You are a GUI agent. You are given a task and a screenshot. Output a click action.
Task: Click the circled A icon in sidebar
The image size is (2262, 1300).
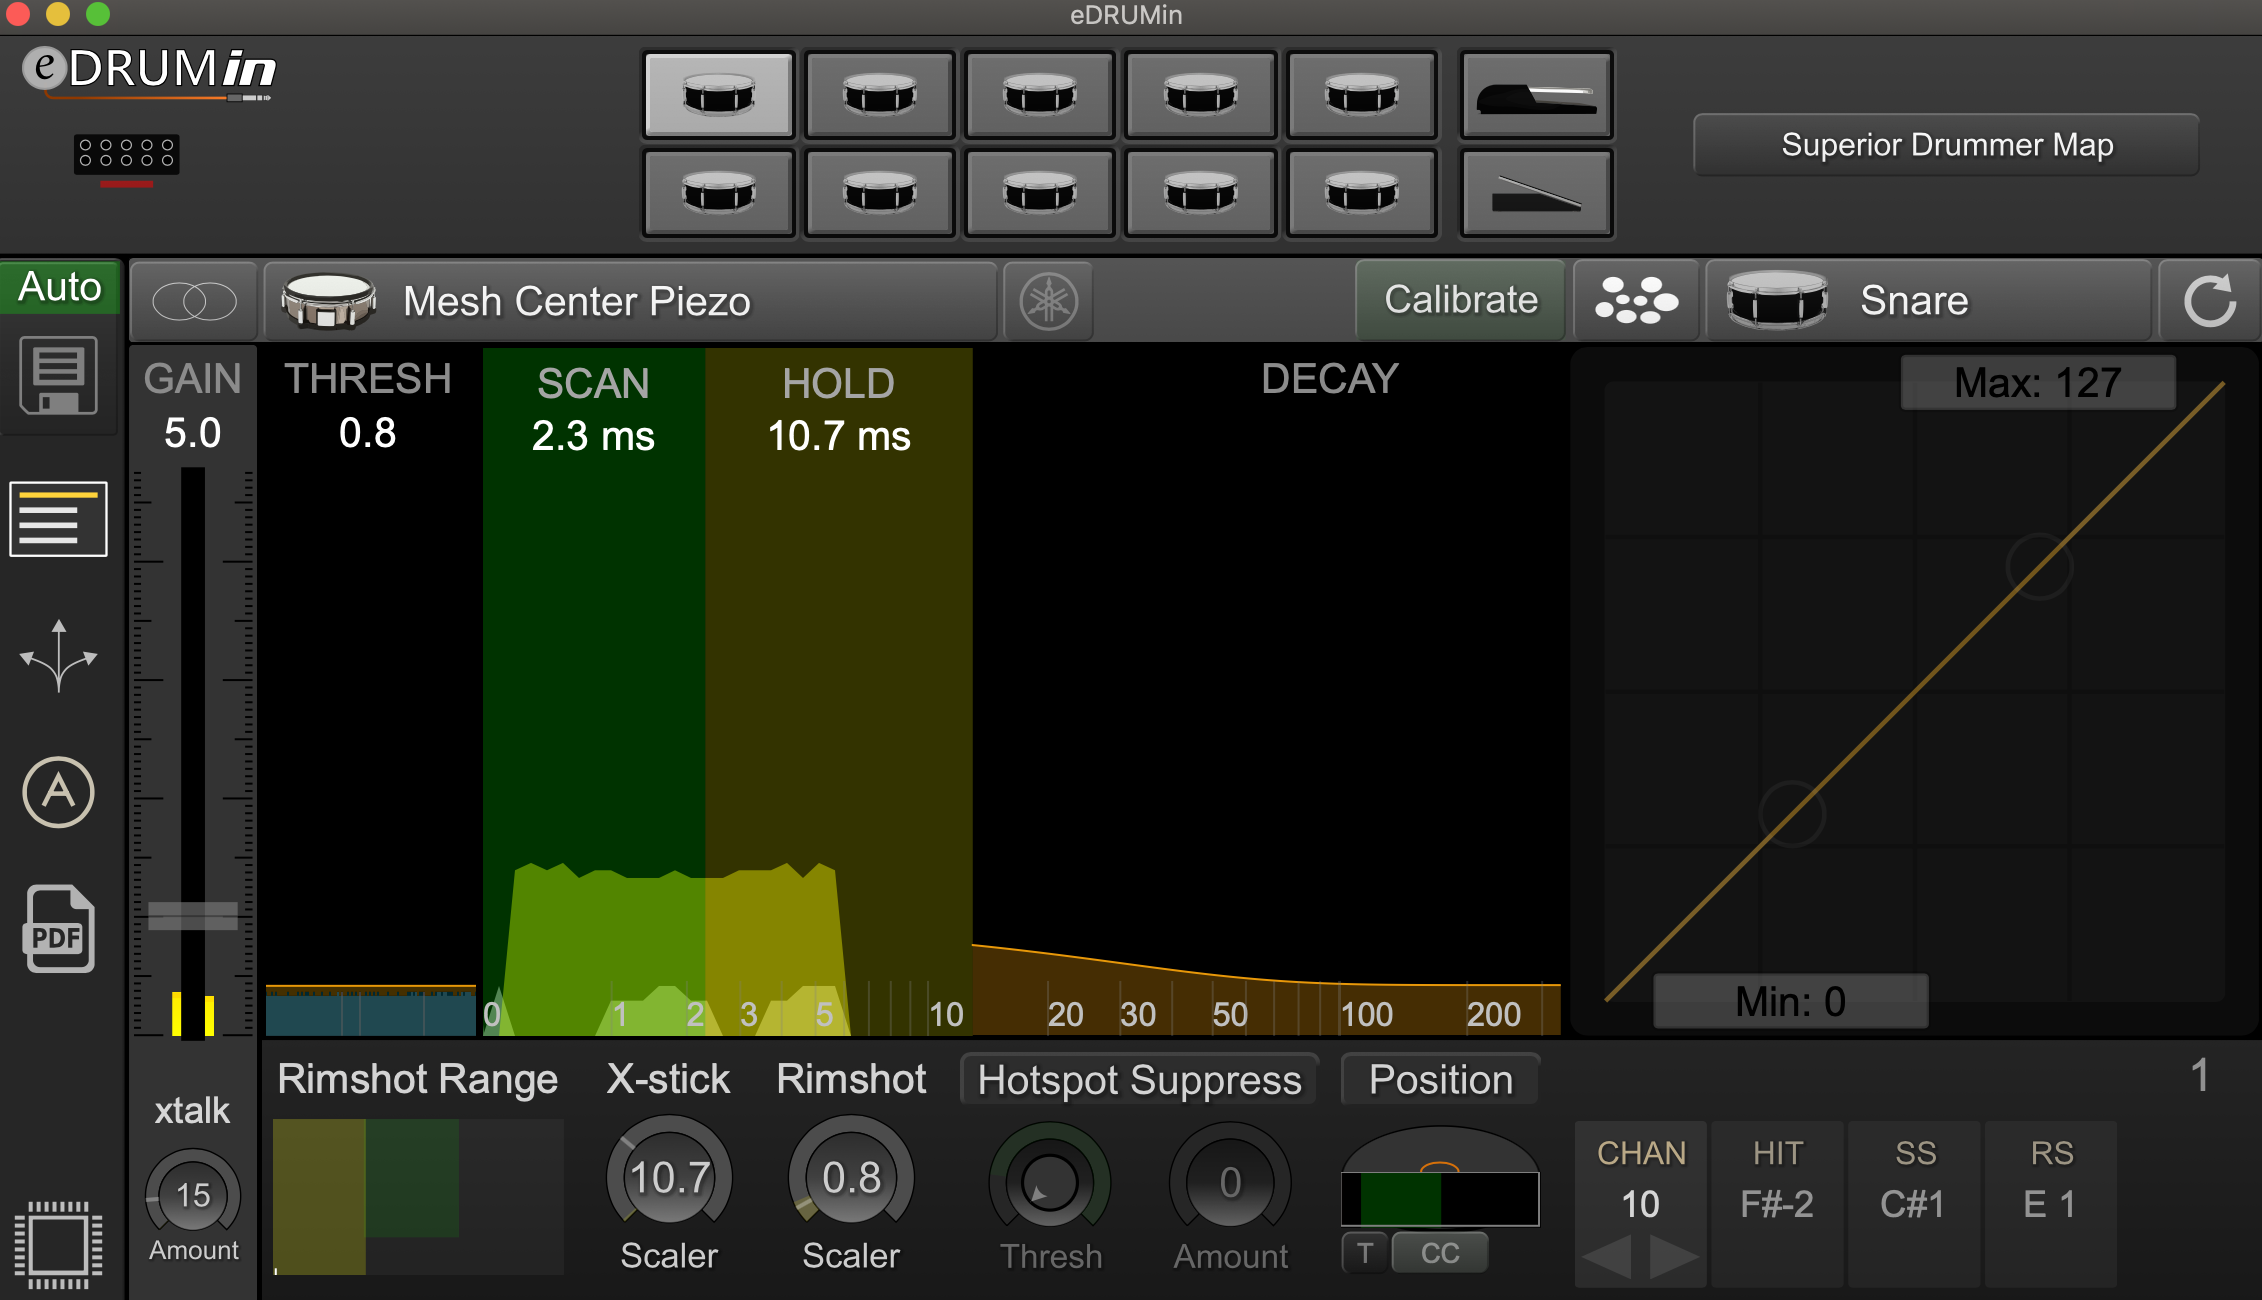click(59, 792)
